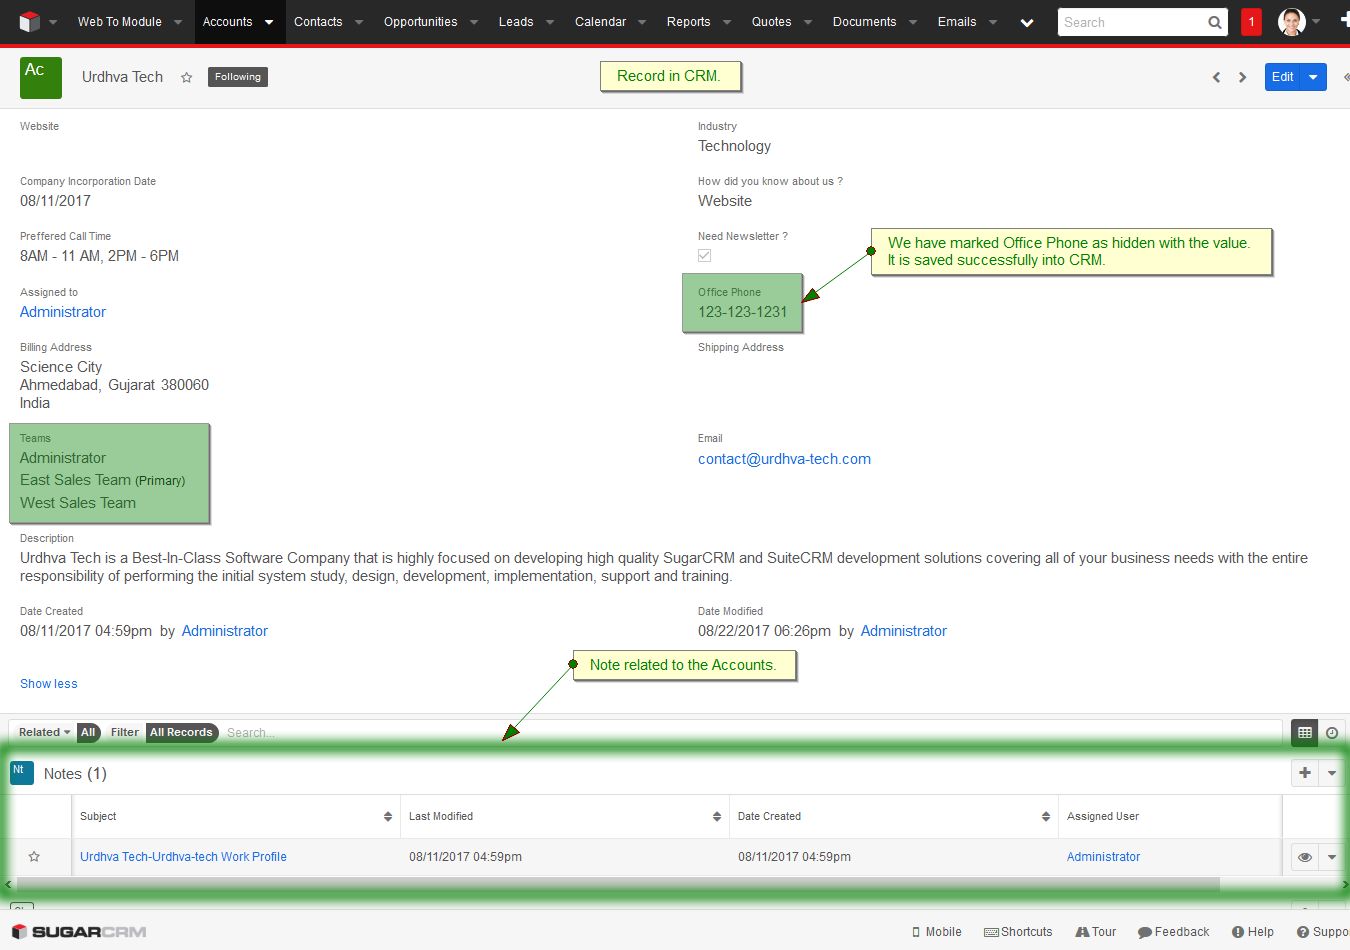
Task: Open the red notifications badge
Action: pyautogui.click(x=1251, y=22)
